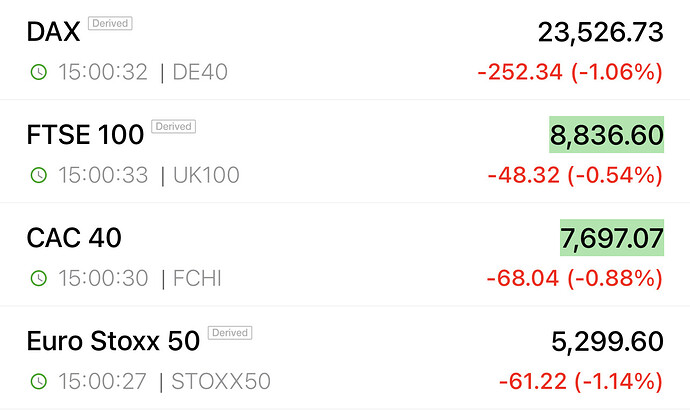The width and height of the screenshot is (690, 412).
Task: Click the green highlighted 8,836.60 price
Action: [606, 135]
